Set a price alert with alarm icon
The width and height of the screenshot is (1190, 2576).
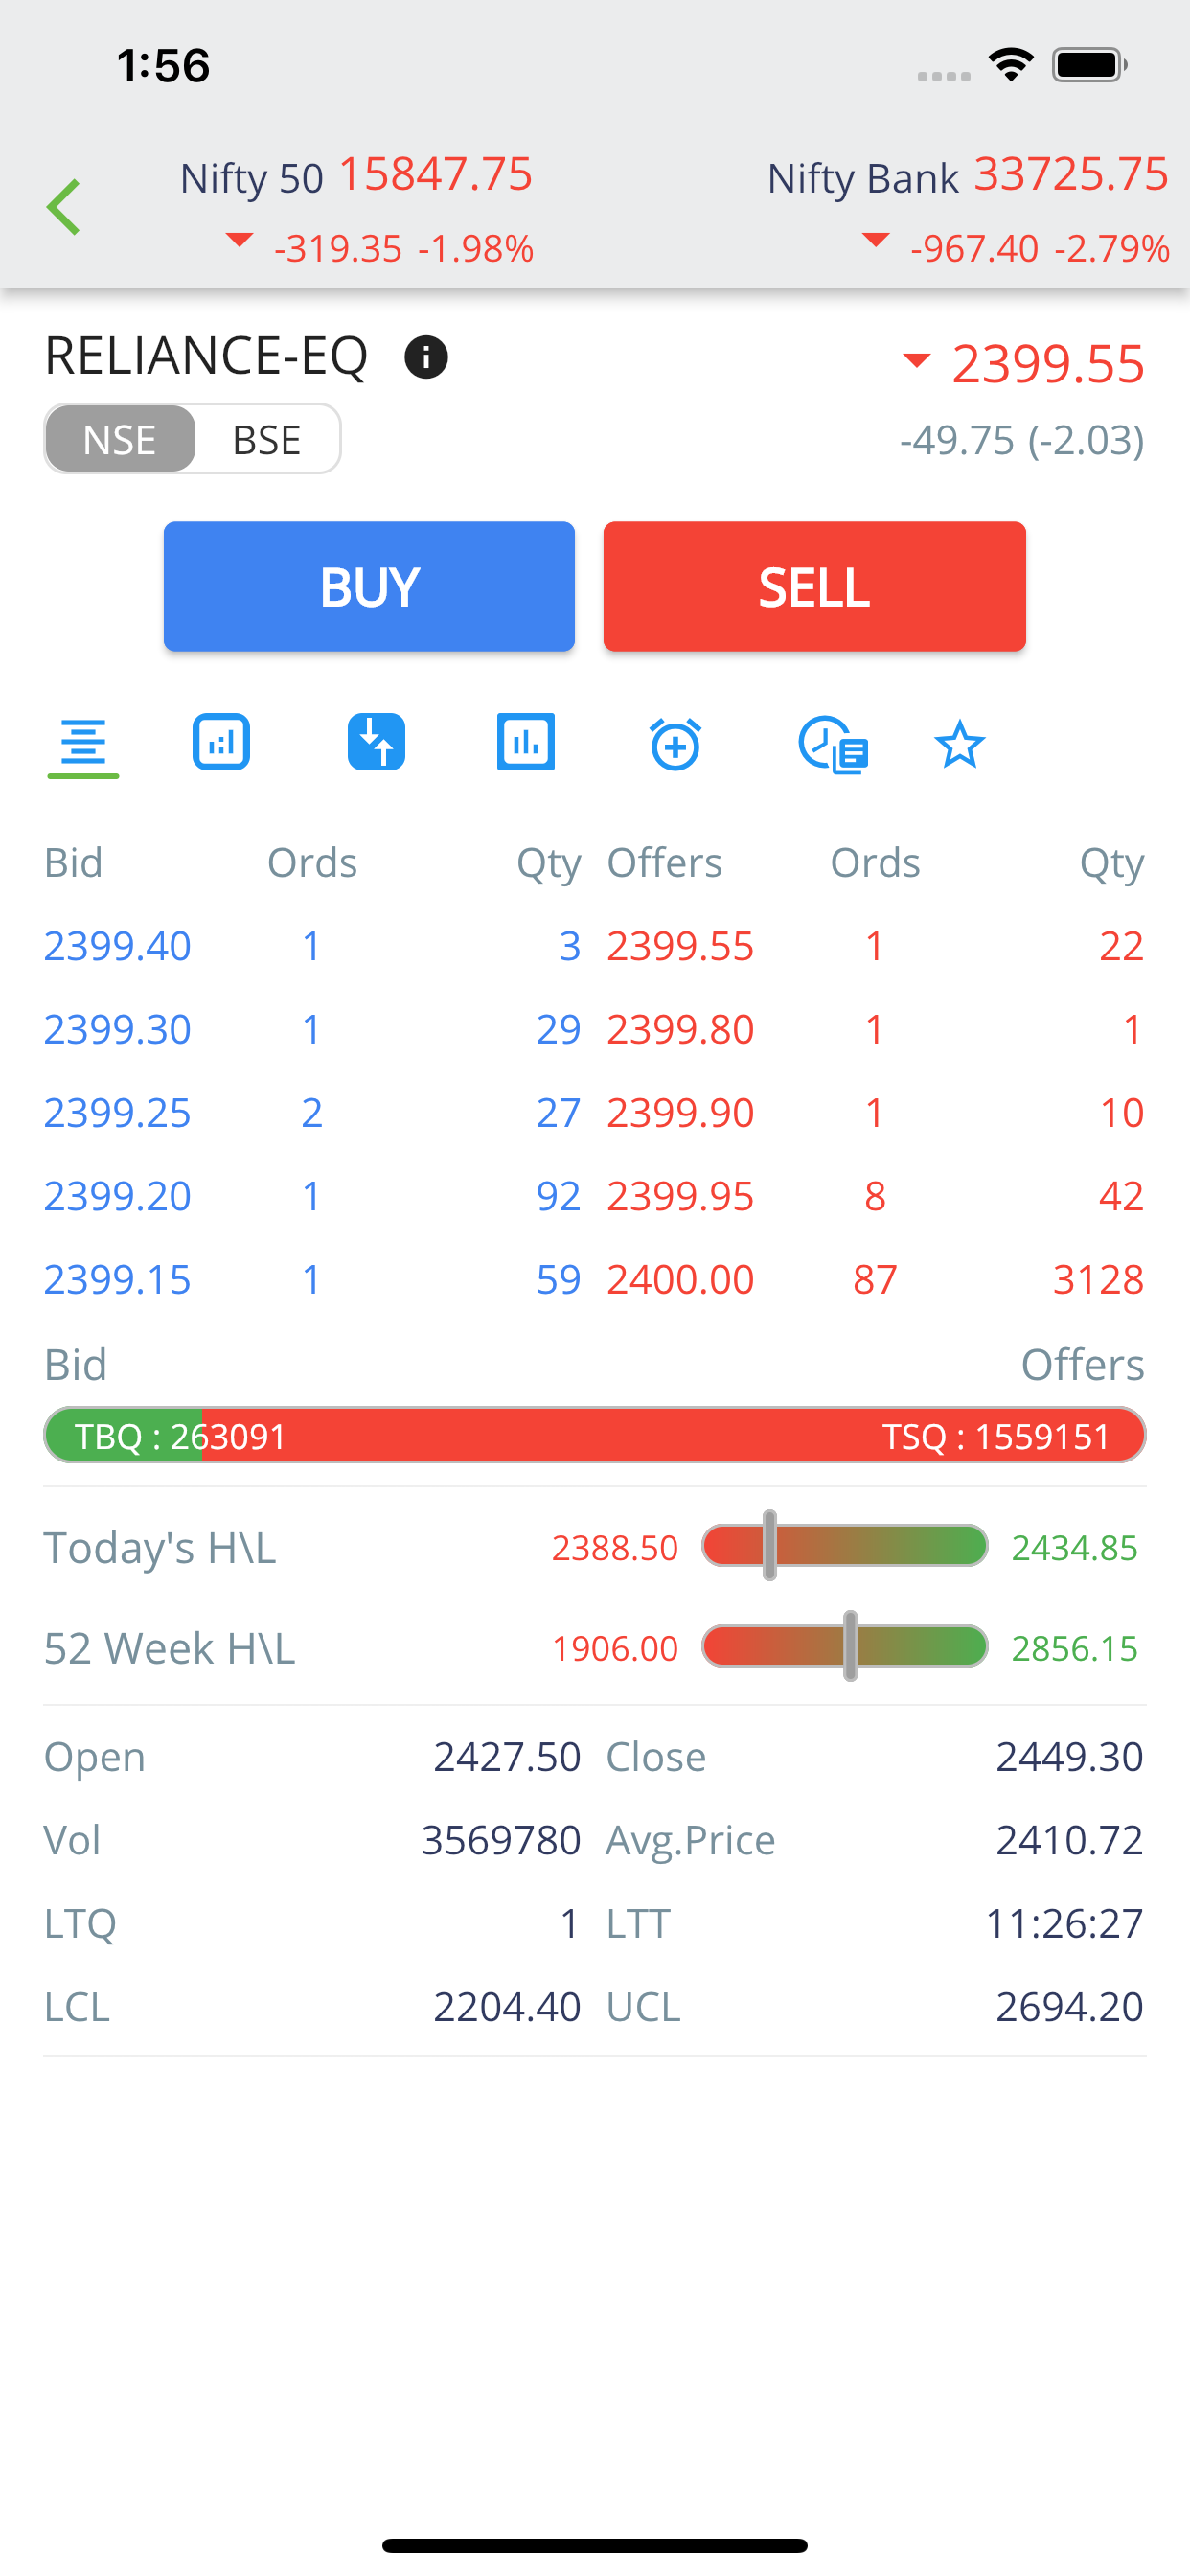(x=676, y=744)
